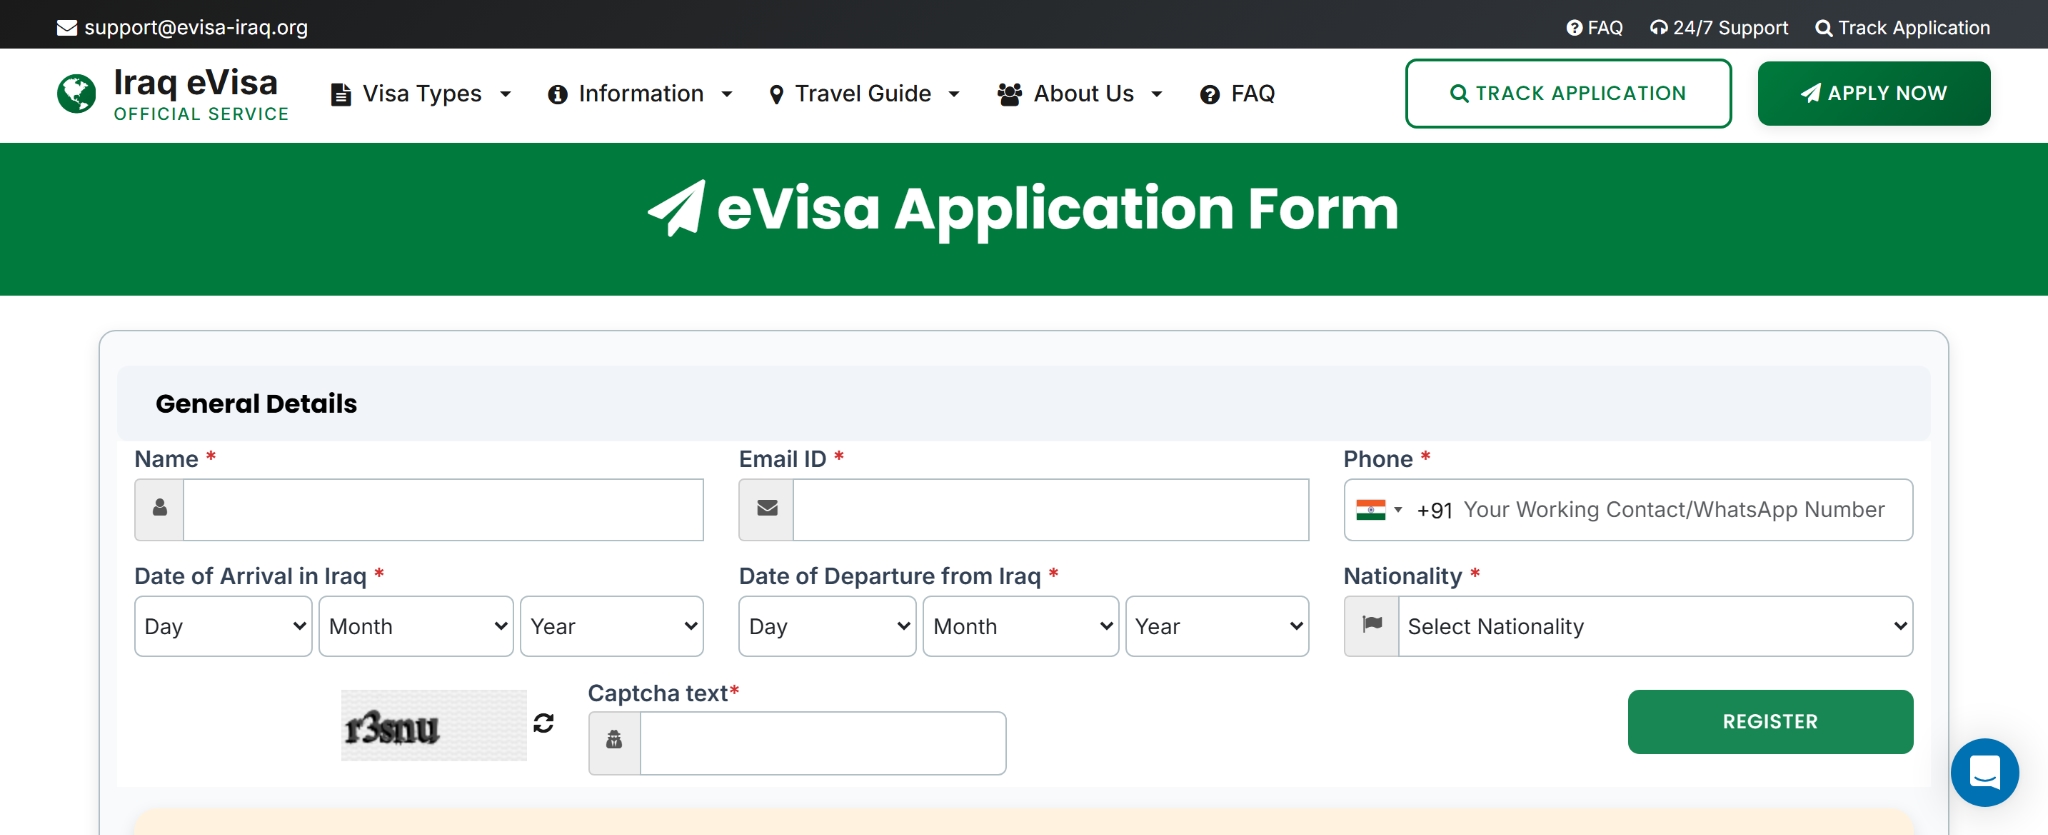This screenshot has height=835, width=2048.
Task: Click the India flag country selector
Action: [1378, 510]
